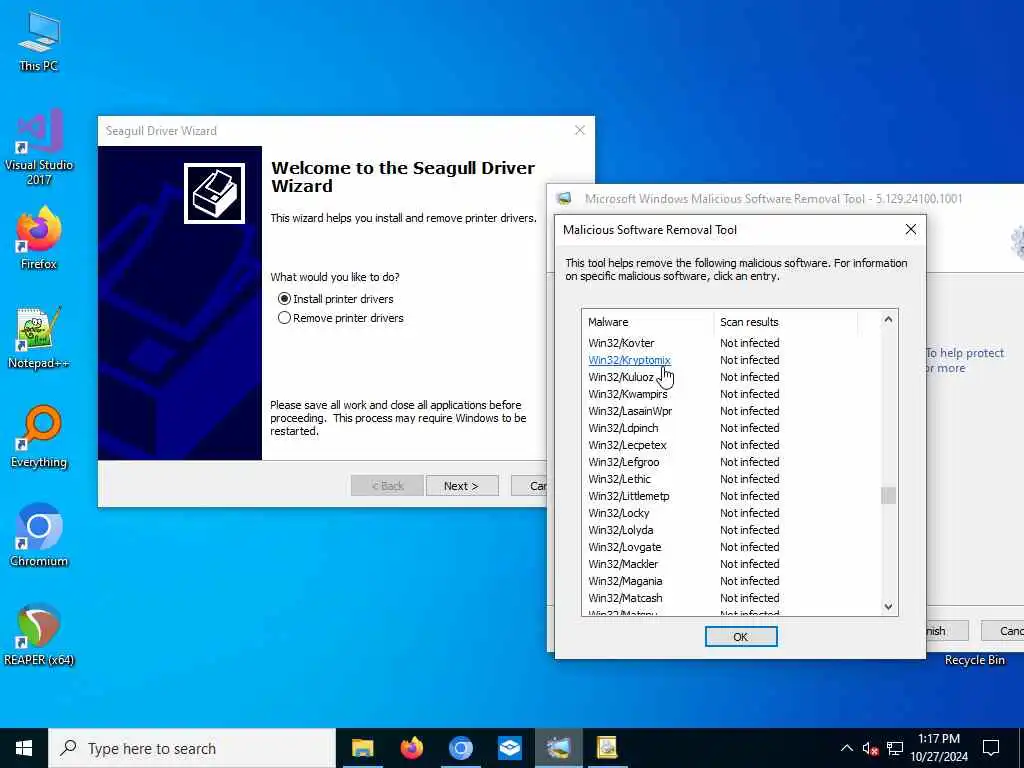Select the Win32/Locky entry
Viewport: 1024px width, 768px height.
click(x=618, y=513)
